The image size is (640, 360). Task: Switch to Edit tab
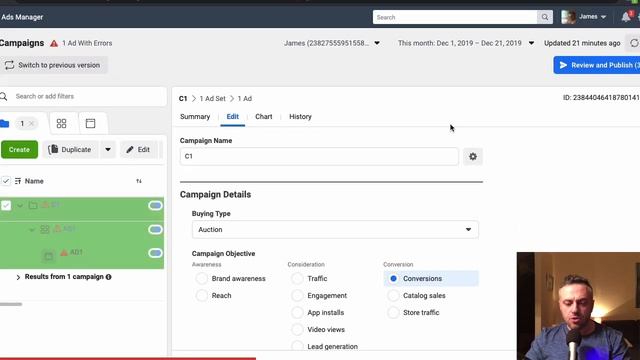(x=233, y=117)
